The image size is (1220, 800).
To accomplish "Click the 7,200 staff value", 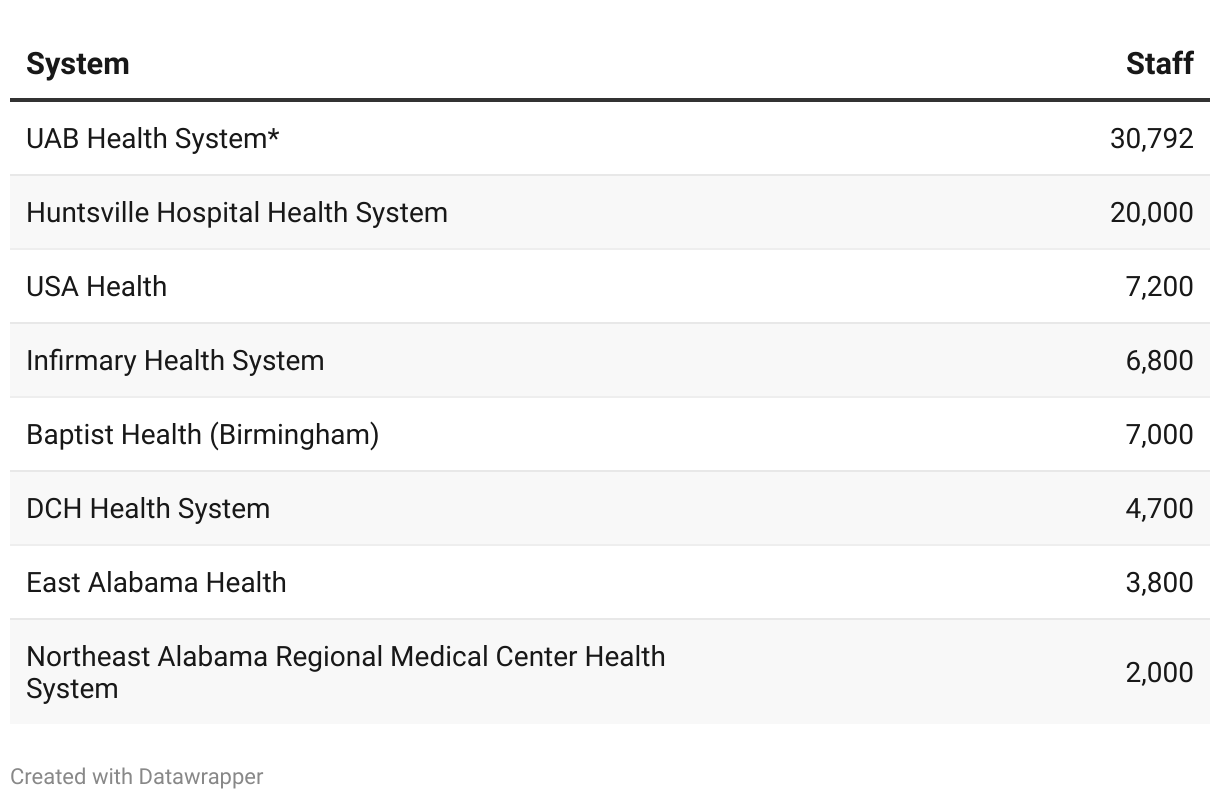I will coord(1159,286).
